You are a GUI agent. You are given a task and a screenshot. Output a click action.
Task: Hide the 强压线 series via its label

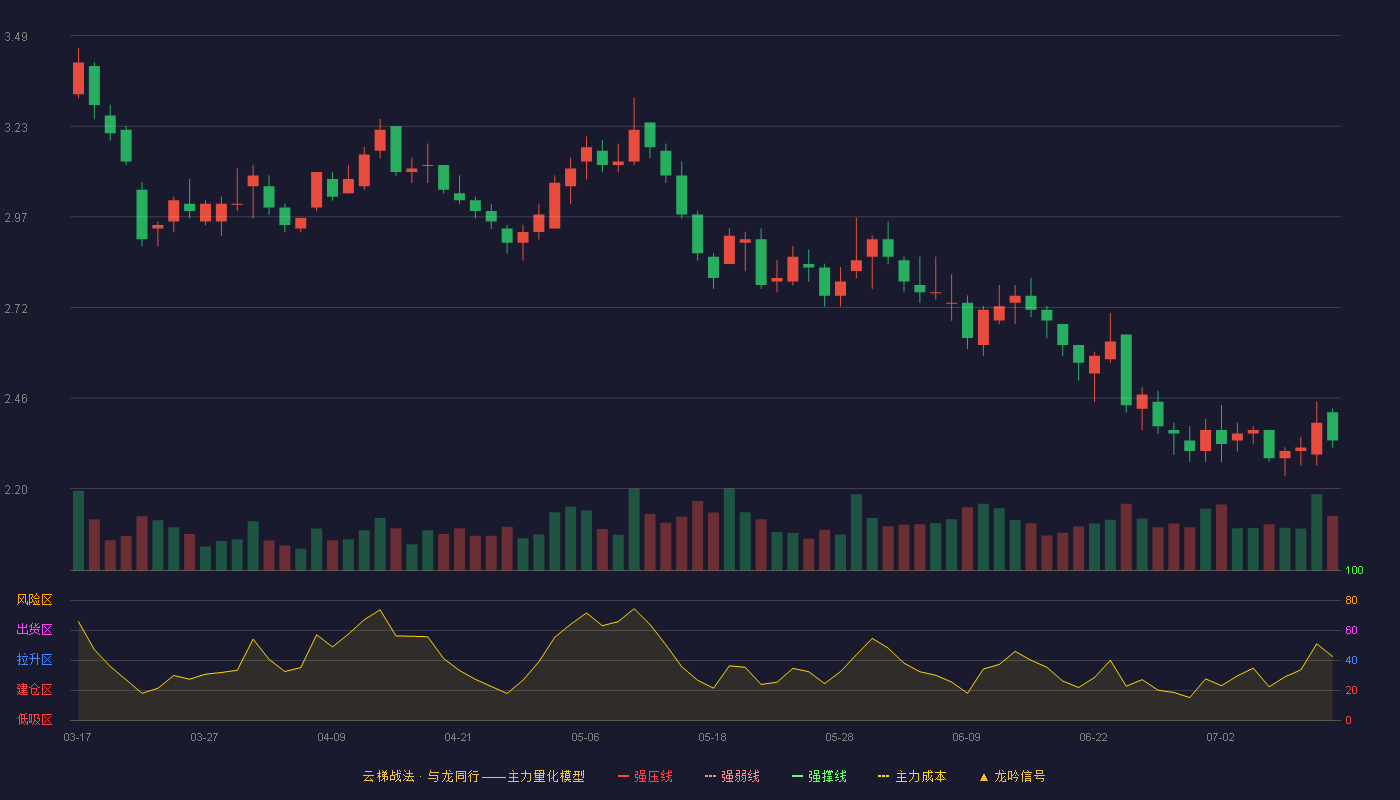tap(653, 776)
